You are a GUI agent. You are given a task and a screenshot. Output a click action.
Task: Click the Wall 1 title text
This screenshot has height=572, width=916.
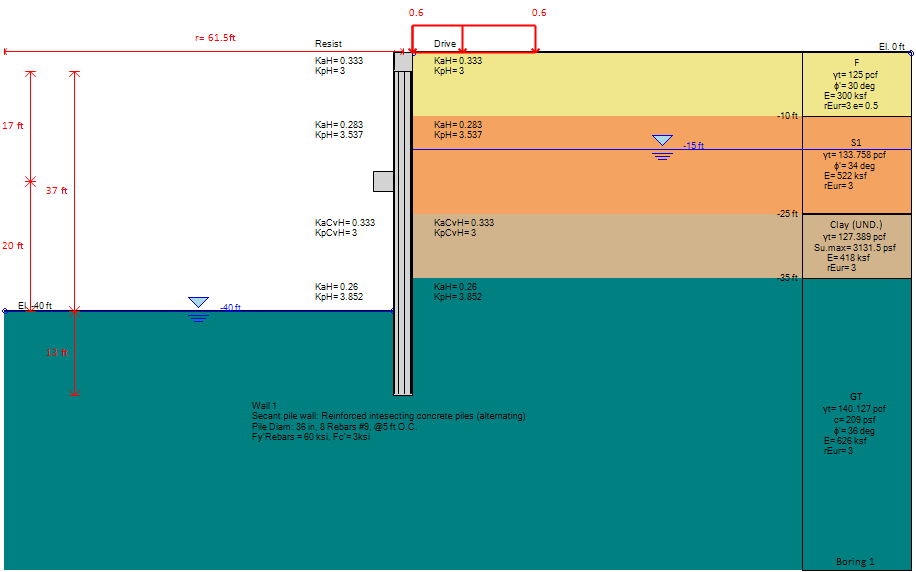[x=264, y=405]
